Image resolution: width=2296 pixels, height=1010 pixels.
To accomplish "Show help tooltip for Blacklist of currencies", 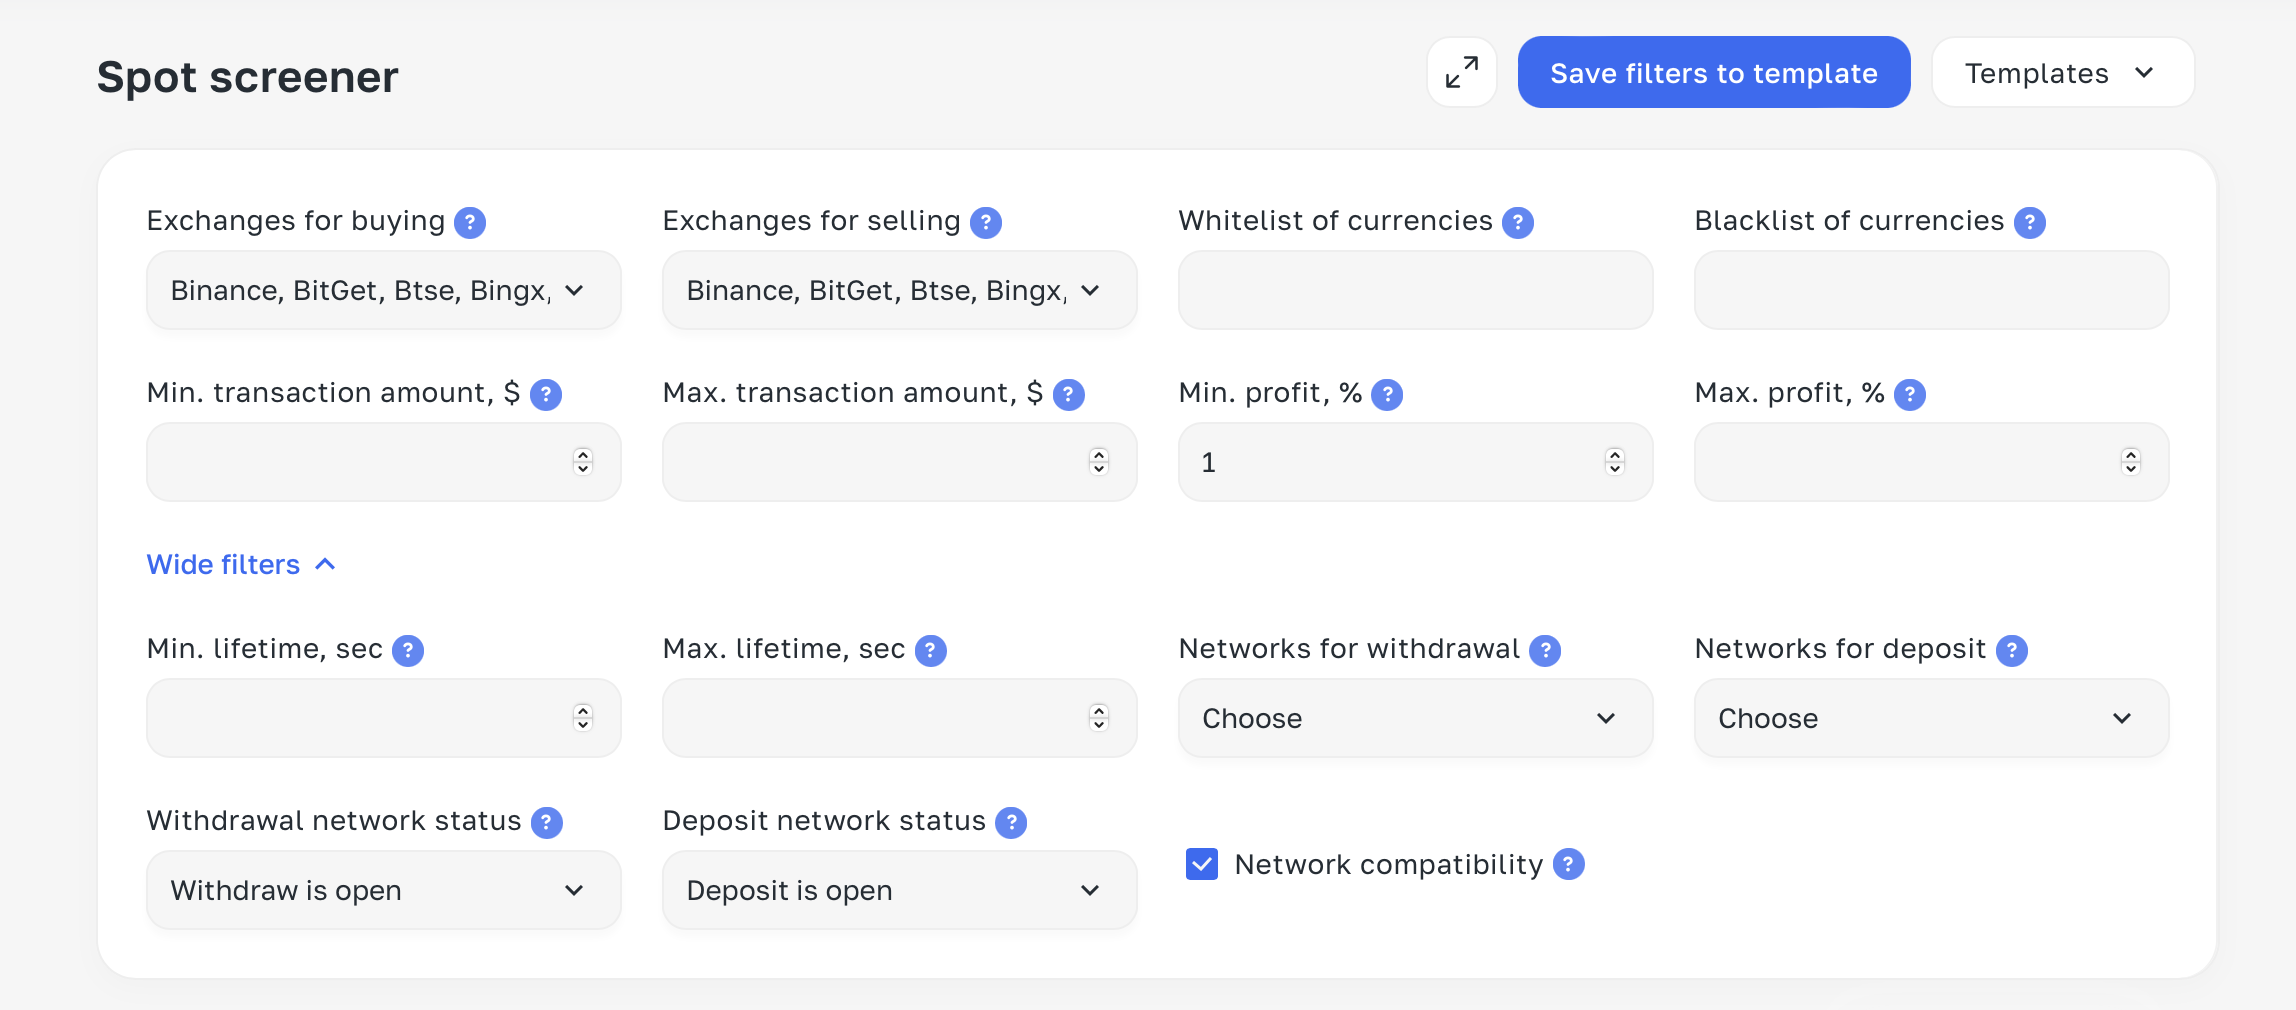I will click(x=2030, y=222).
